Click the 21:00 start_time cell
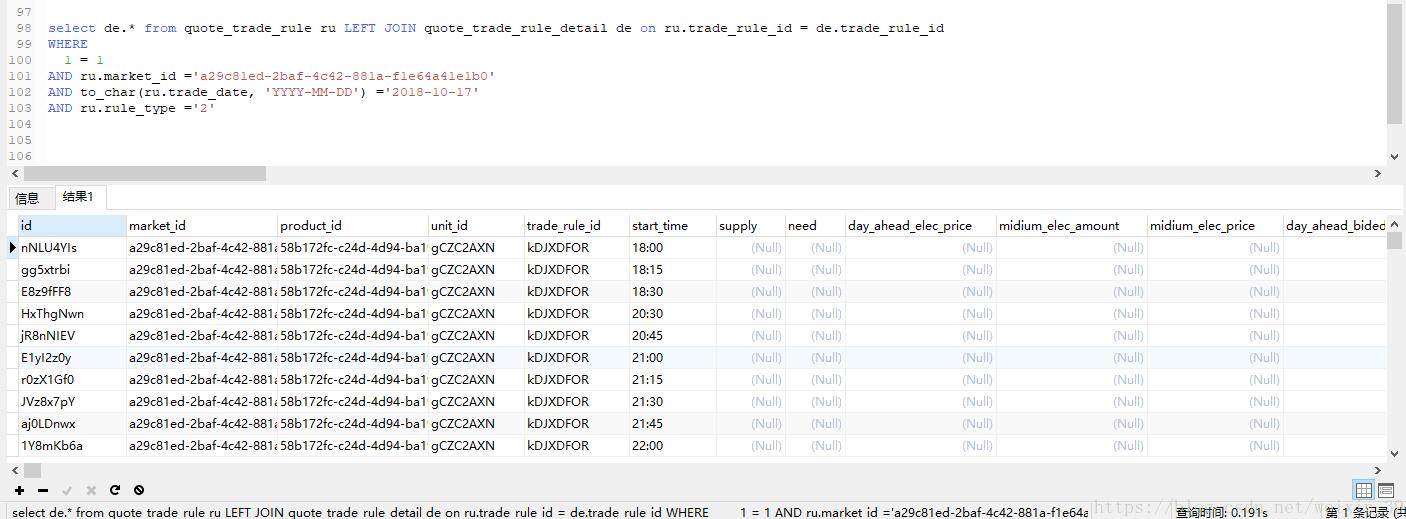The height and width of the screenshot is (519, 1406). point(647,358)
